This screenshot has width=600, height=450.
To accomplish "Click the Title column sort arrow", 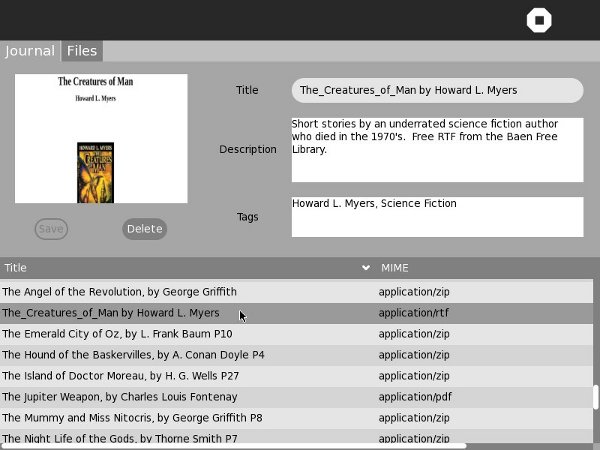I will tap(366, 268).
